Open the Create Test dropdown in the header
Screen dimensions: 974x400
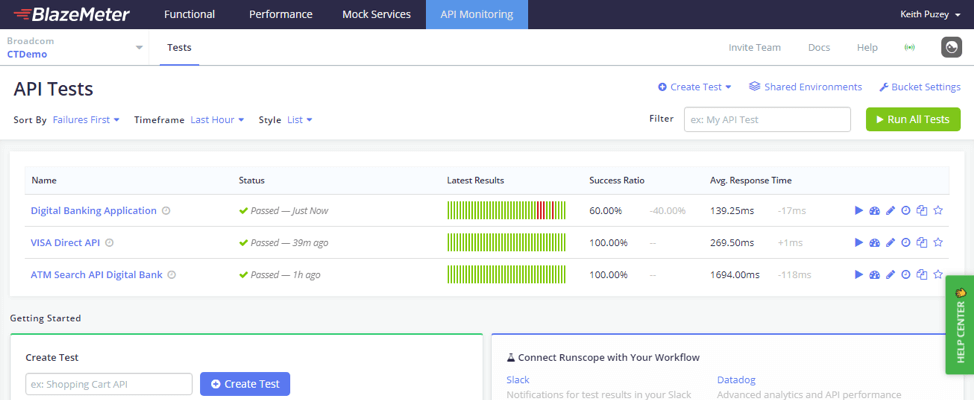[694, 87]
